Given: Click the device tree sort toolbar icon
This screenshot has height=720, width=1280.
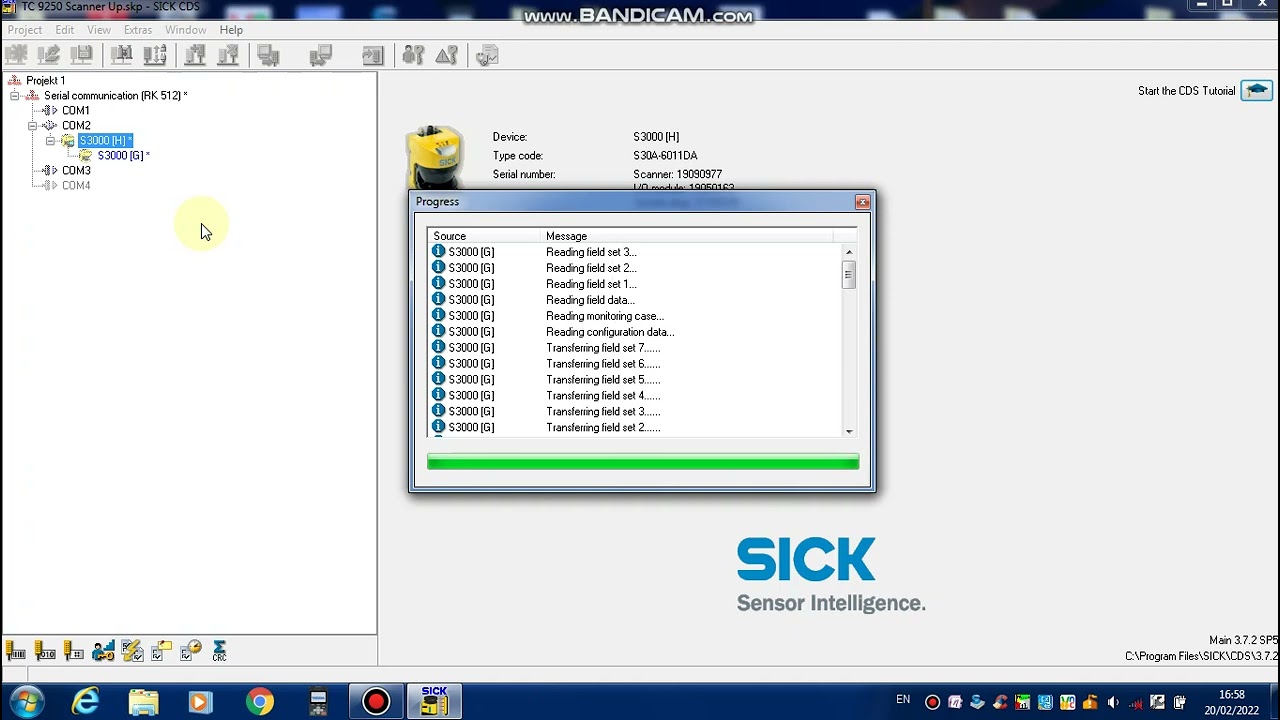Looking at the screenshot, I should [155, 56].
